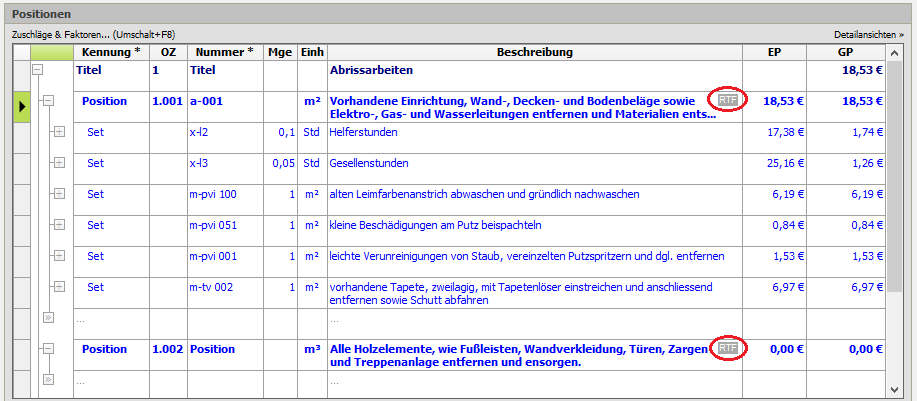The image size is (917, 401).
Task: Select the m-tv 002 number cell
Action: click(x=225, y=293)
